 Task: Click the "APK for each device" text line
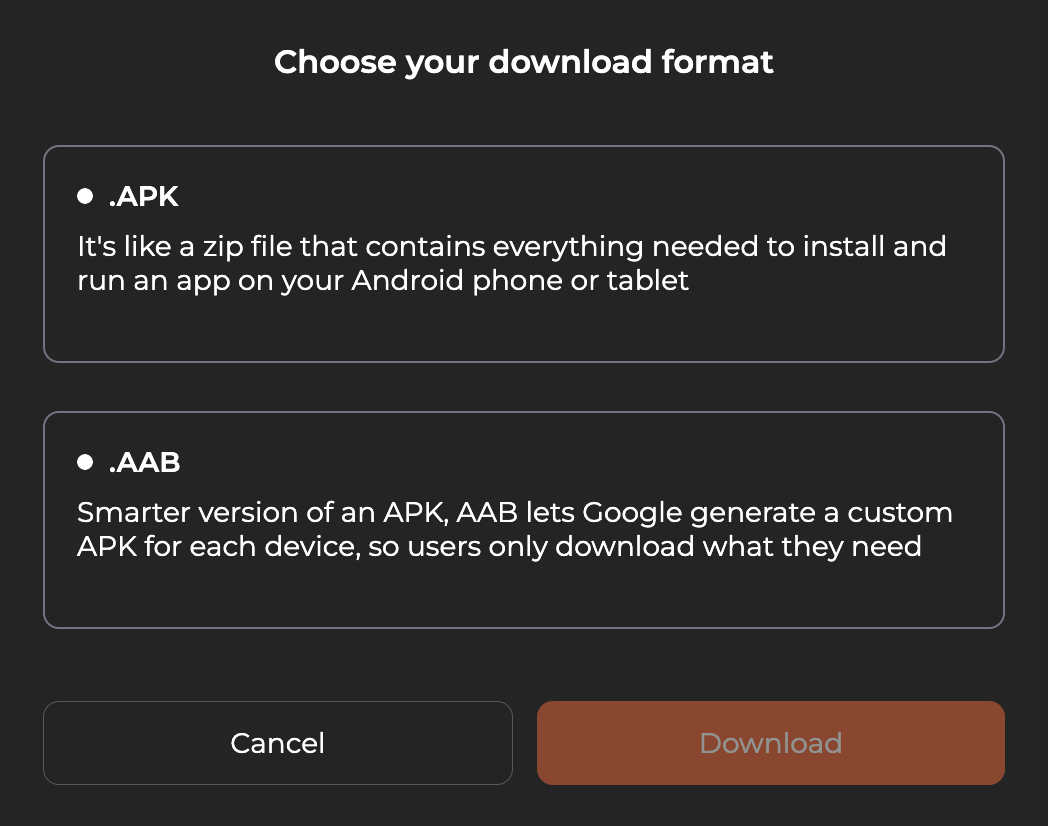pyautogui.click(x=498, y=547)
